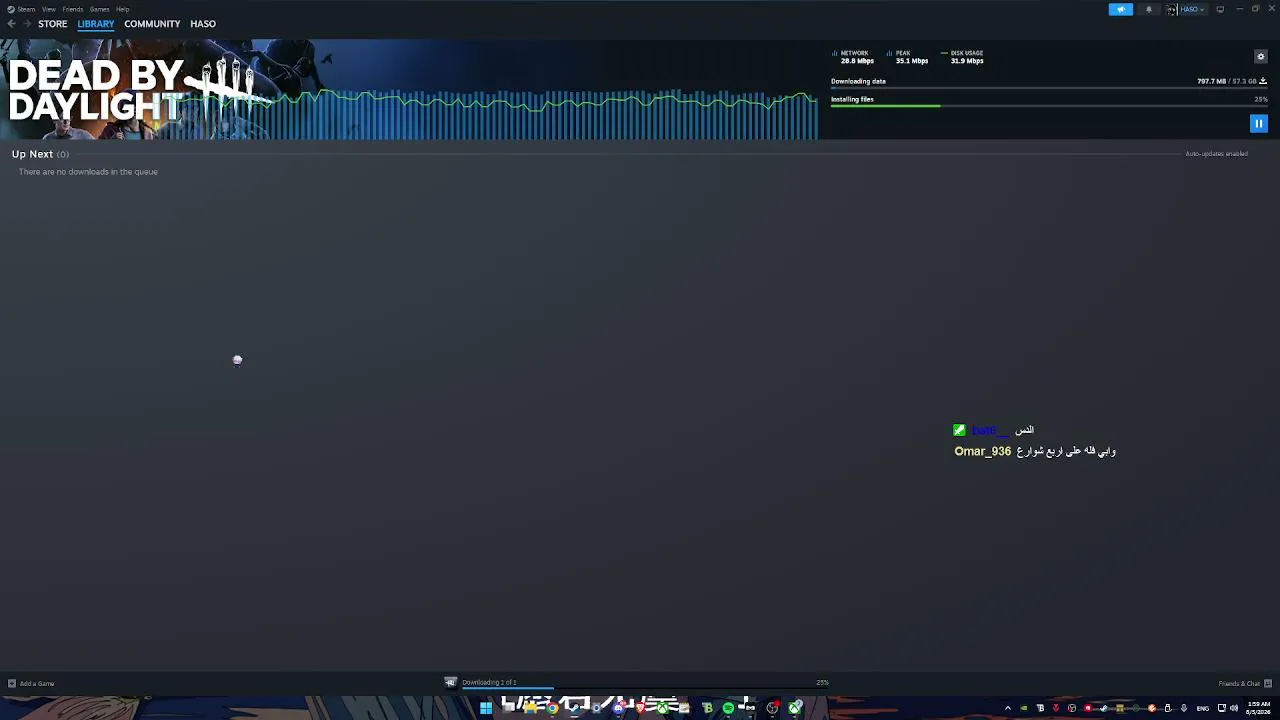Open the Games menu

click(x=99, y=9)
